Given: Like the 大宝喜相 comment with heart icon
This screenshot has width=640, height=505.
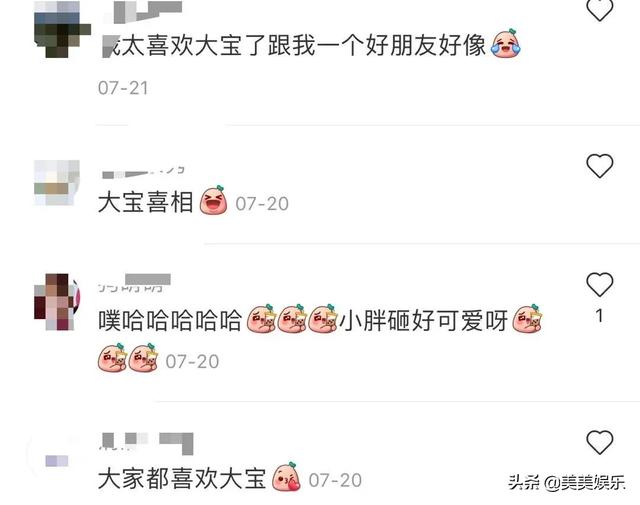Looking at the screenshot, I should coord(600,165).
